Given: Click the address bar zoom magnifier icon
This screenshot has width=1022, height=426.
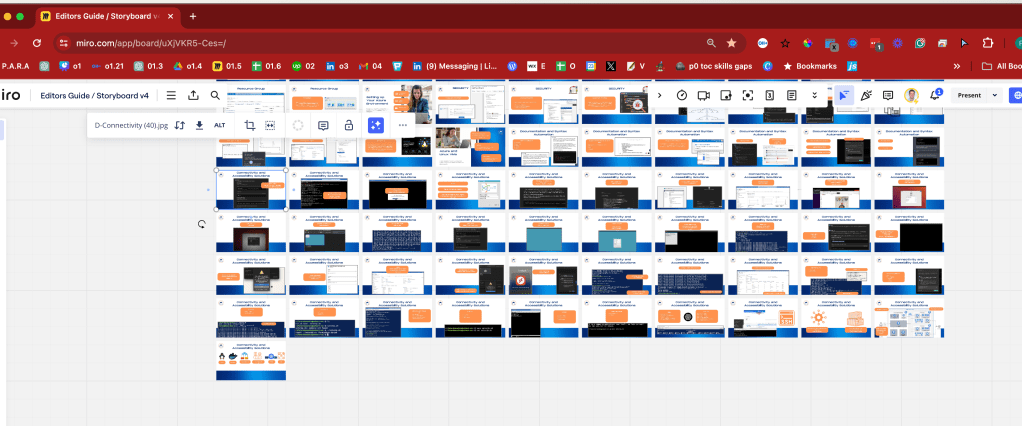Looking at the screenshot, I should tap(711, 43).
